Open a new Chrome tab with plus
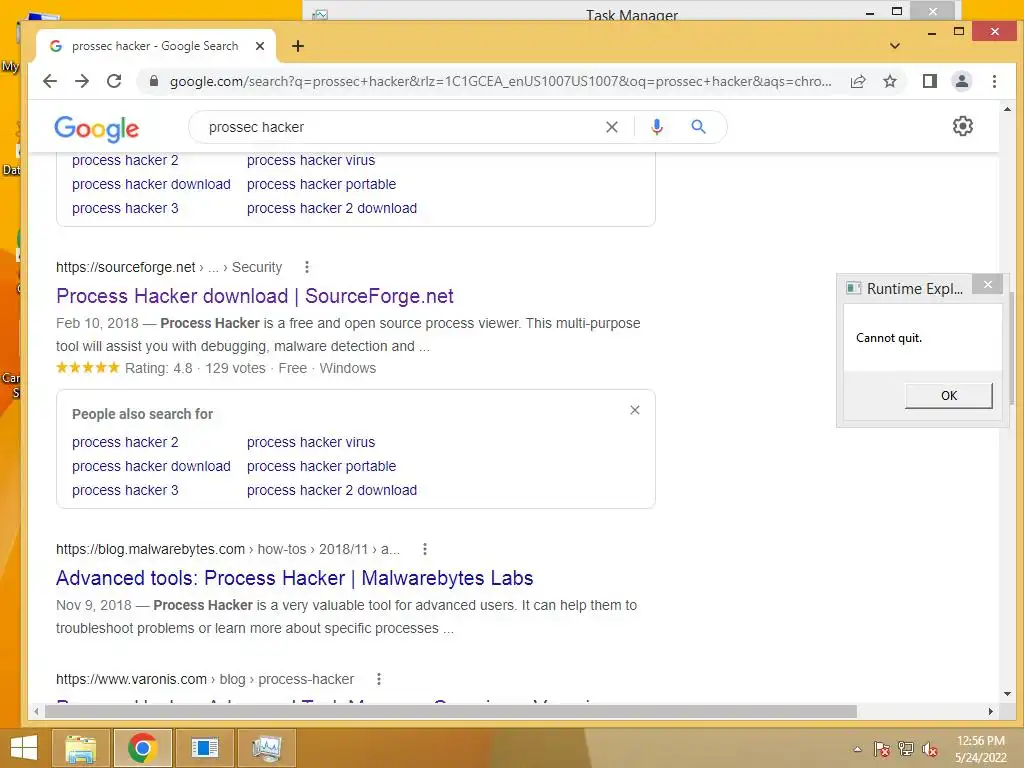Screen dimensions: 1024x768 point(298,46)
